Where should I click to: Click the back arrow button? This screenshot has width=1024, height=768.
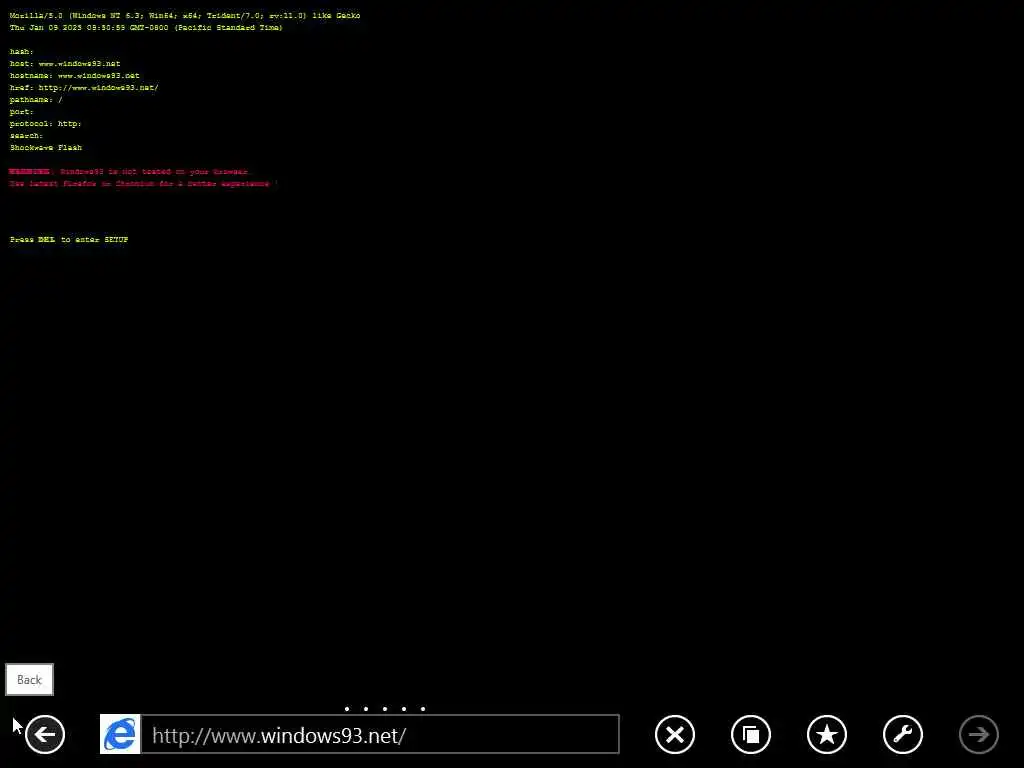click(45, 735)
